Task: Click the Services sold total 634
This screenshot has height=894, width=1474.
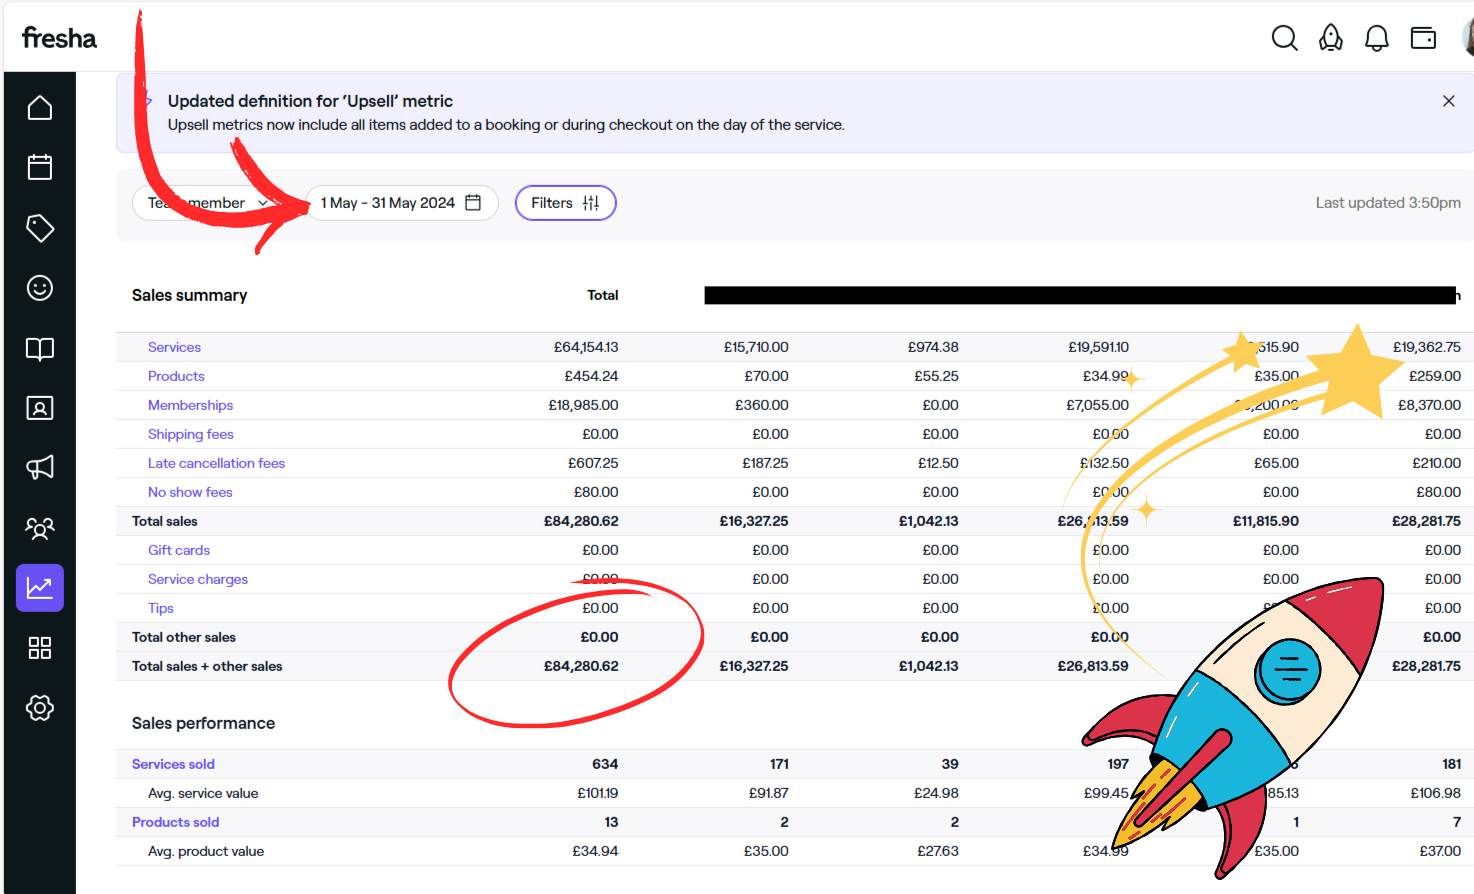Action: click(x=605, y=764)
